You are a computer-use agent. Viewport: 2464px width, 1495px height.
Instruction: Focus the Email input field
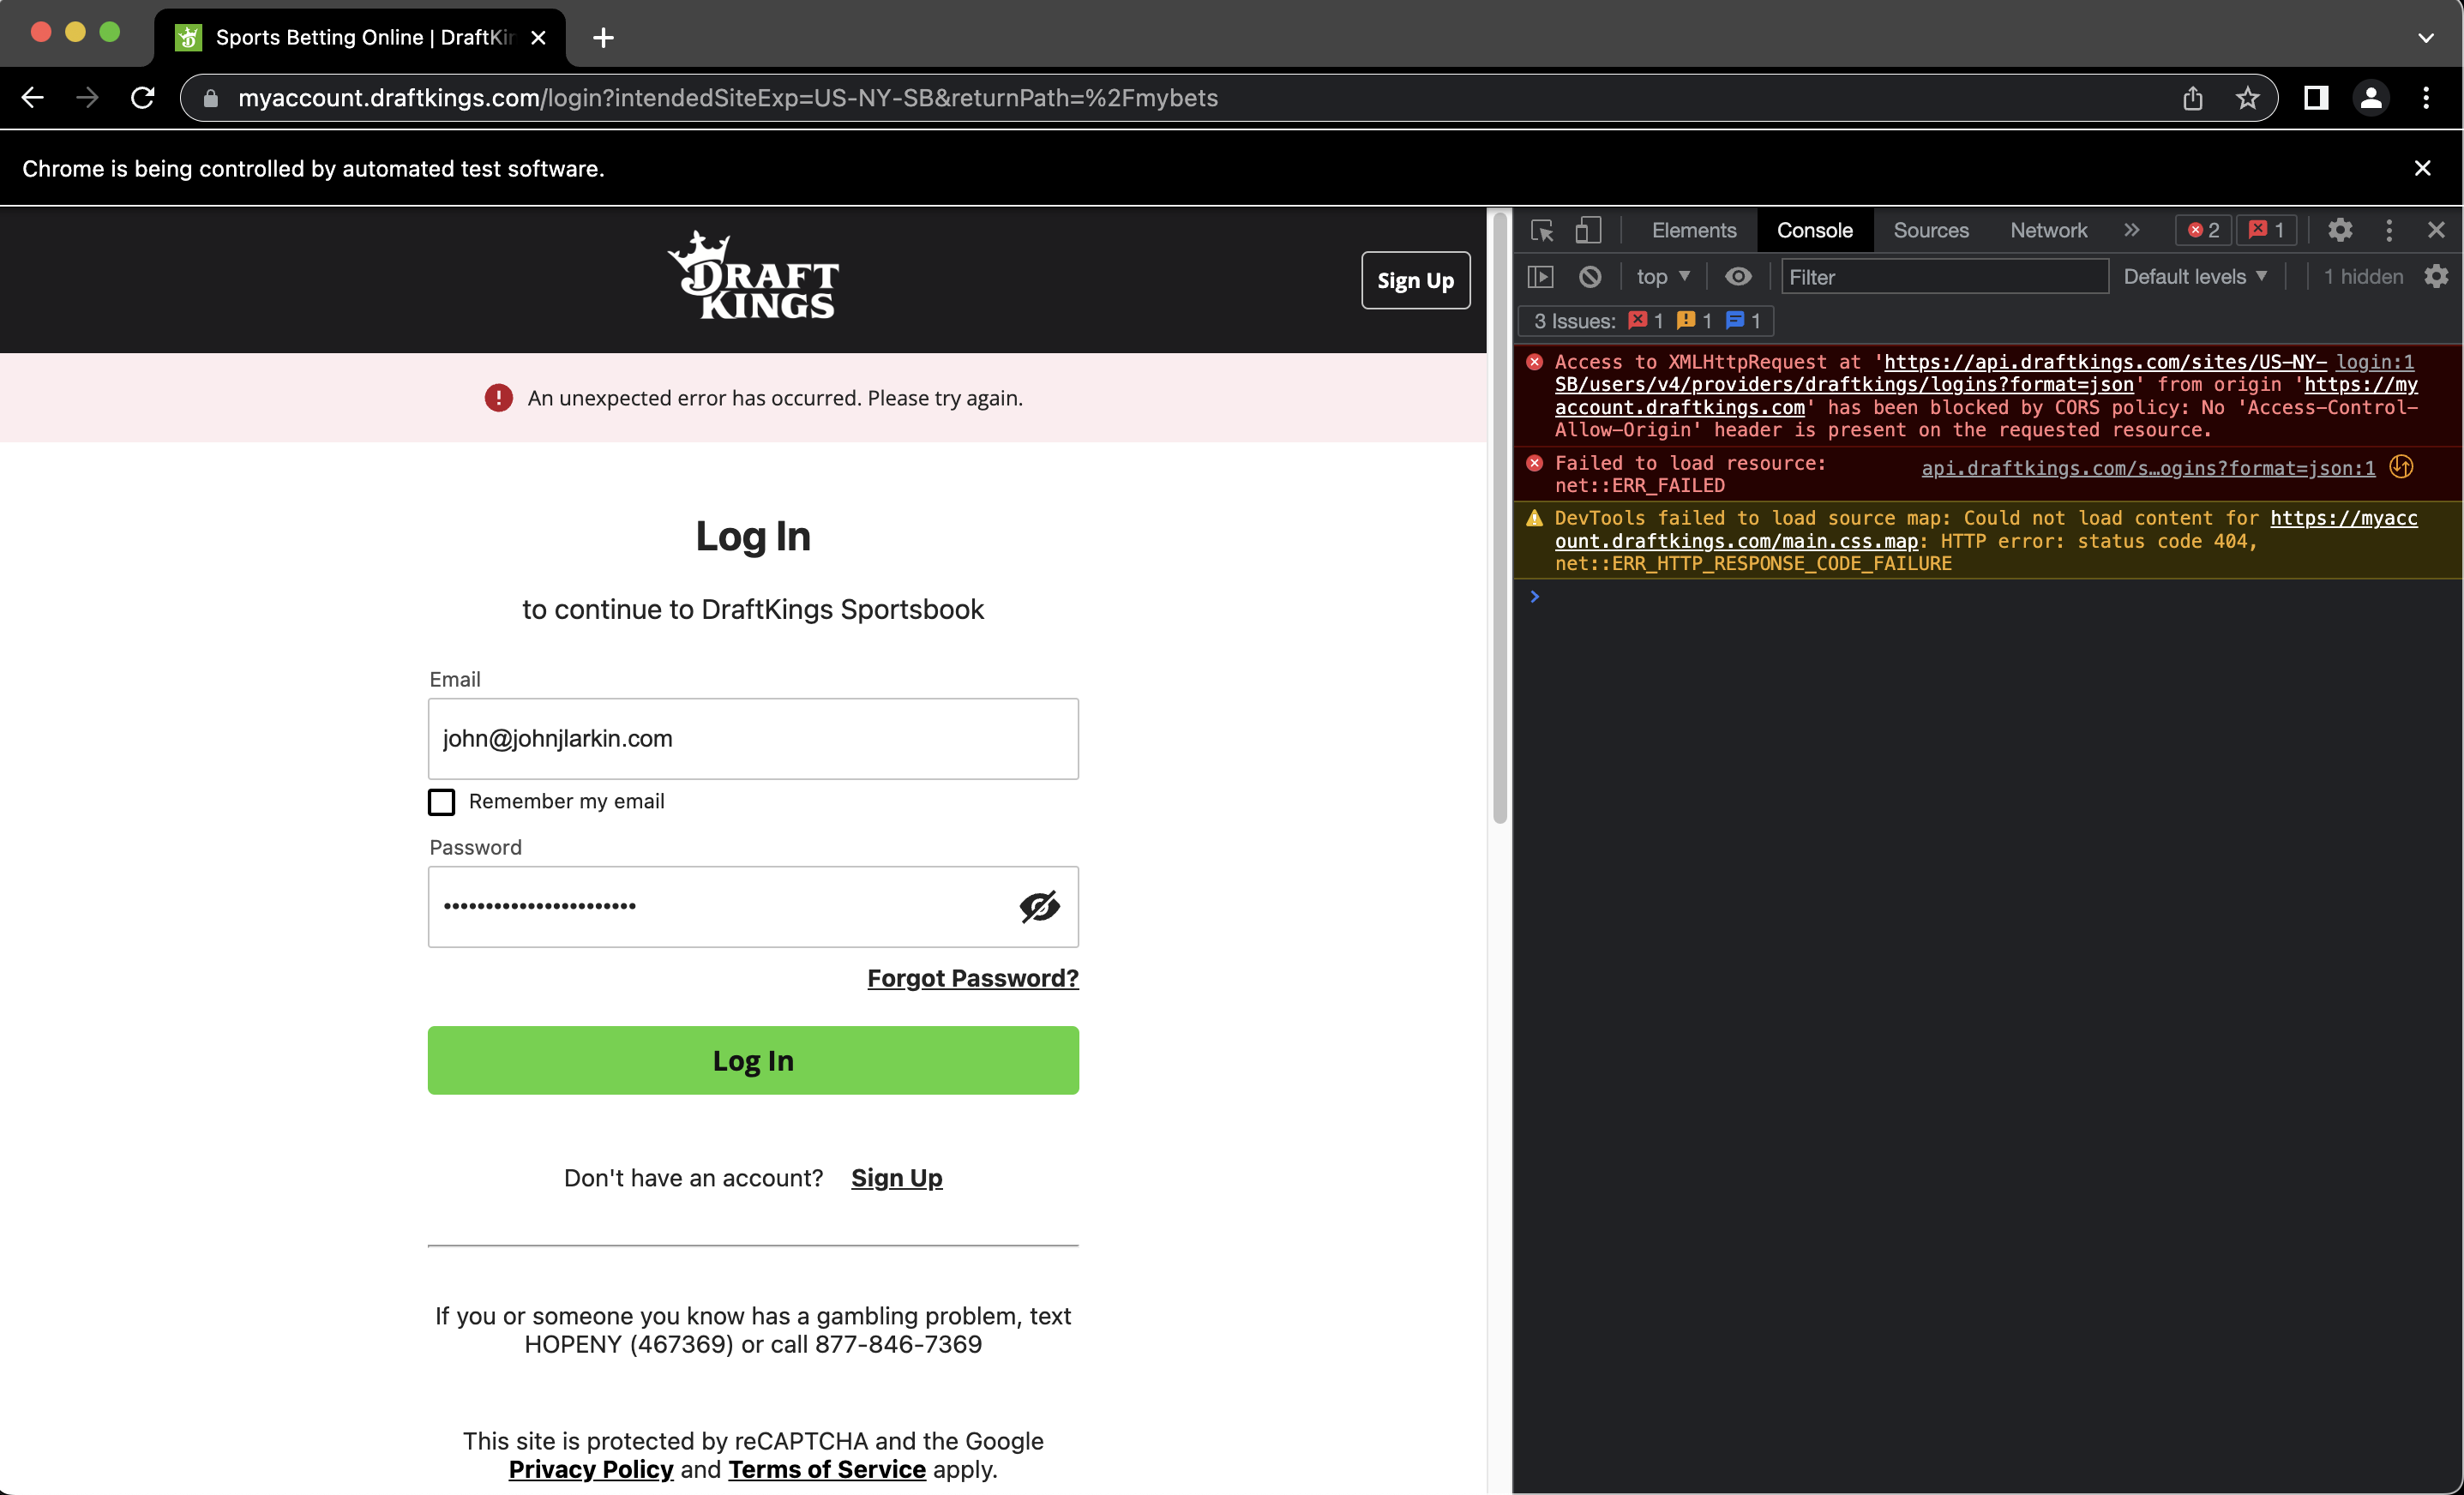pyautogui.click(x=753, y=738)
